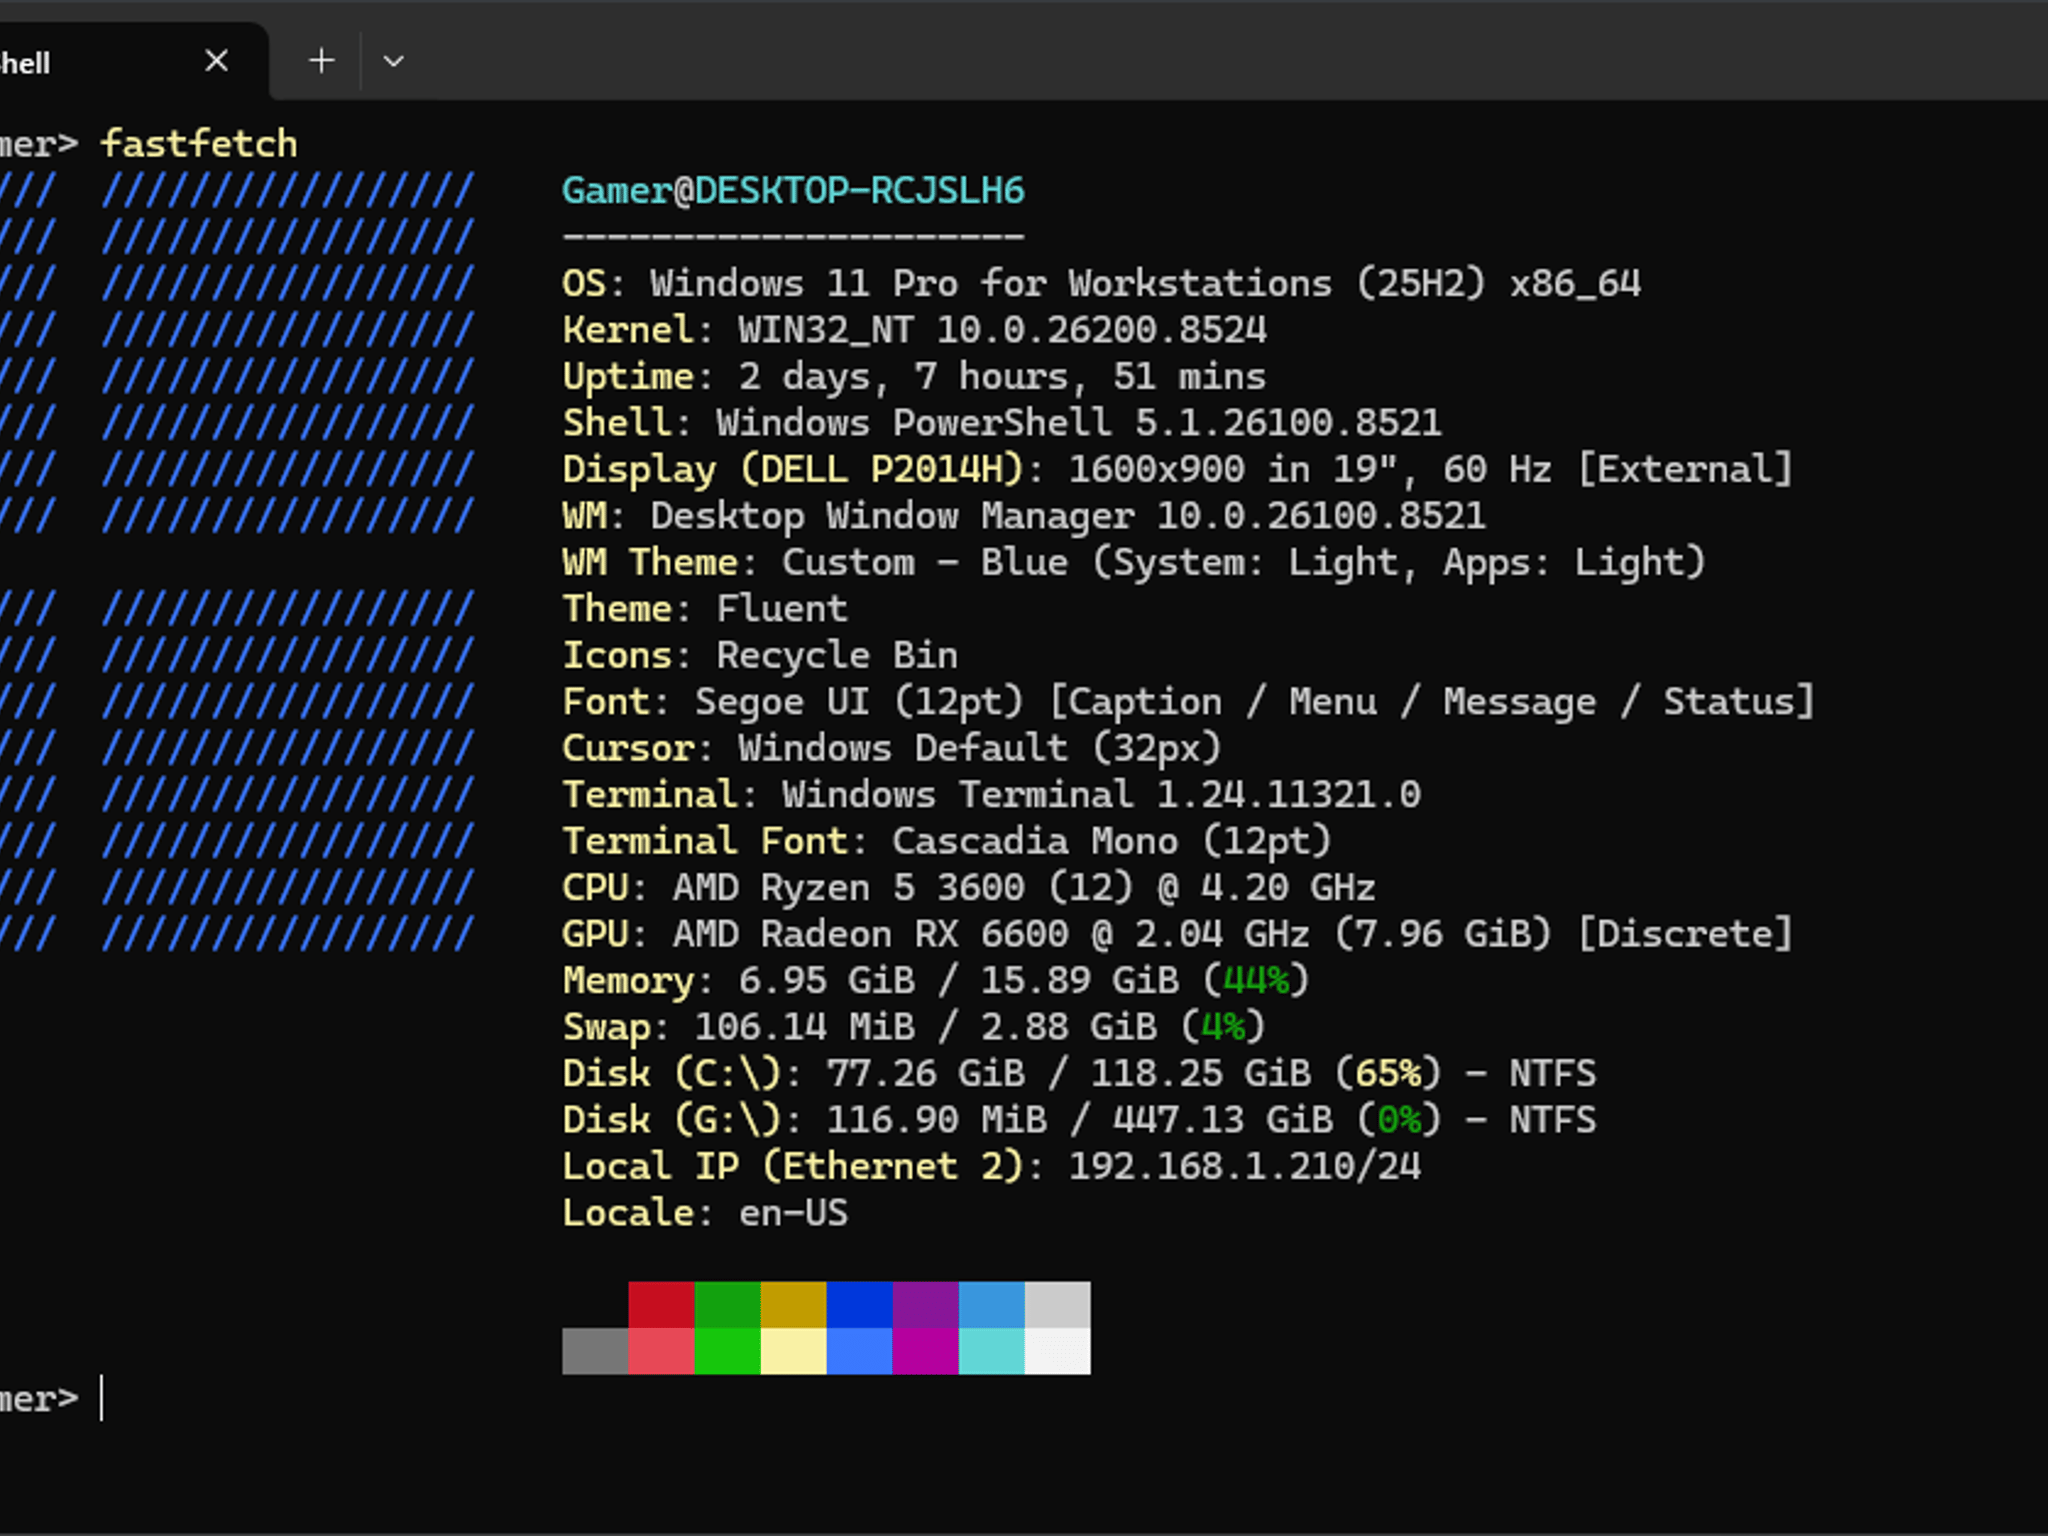Screen dimensions: 2048x1536
Task: Click the red color block
Action: (661, 1305)
